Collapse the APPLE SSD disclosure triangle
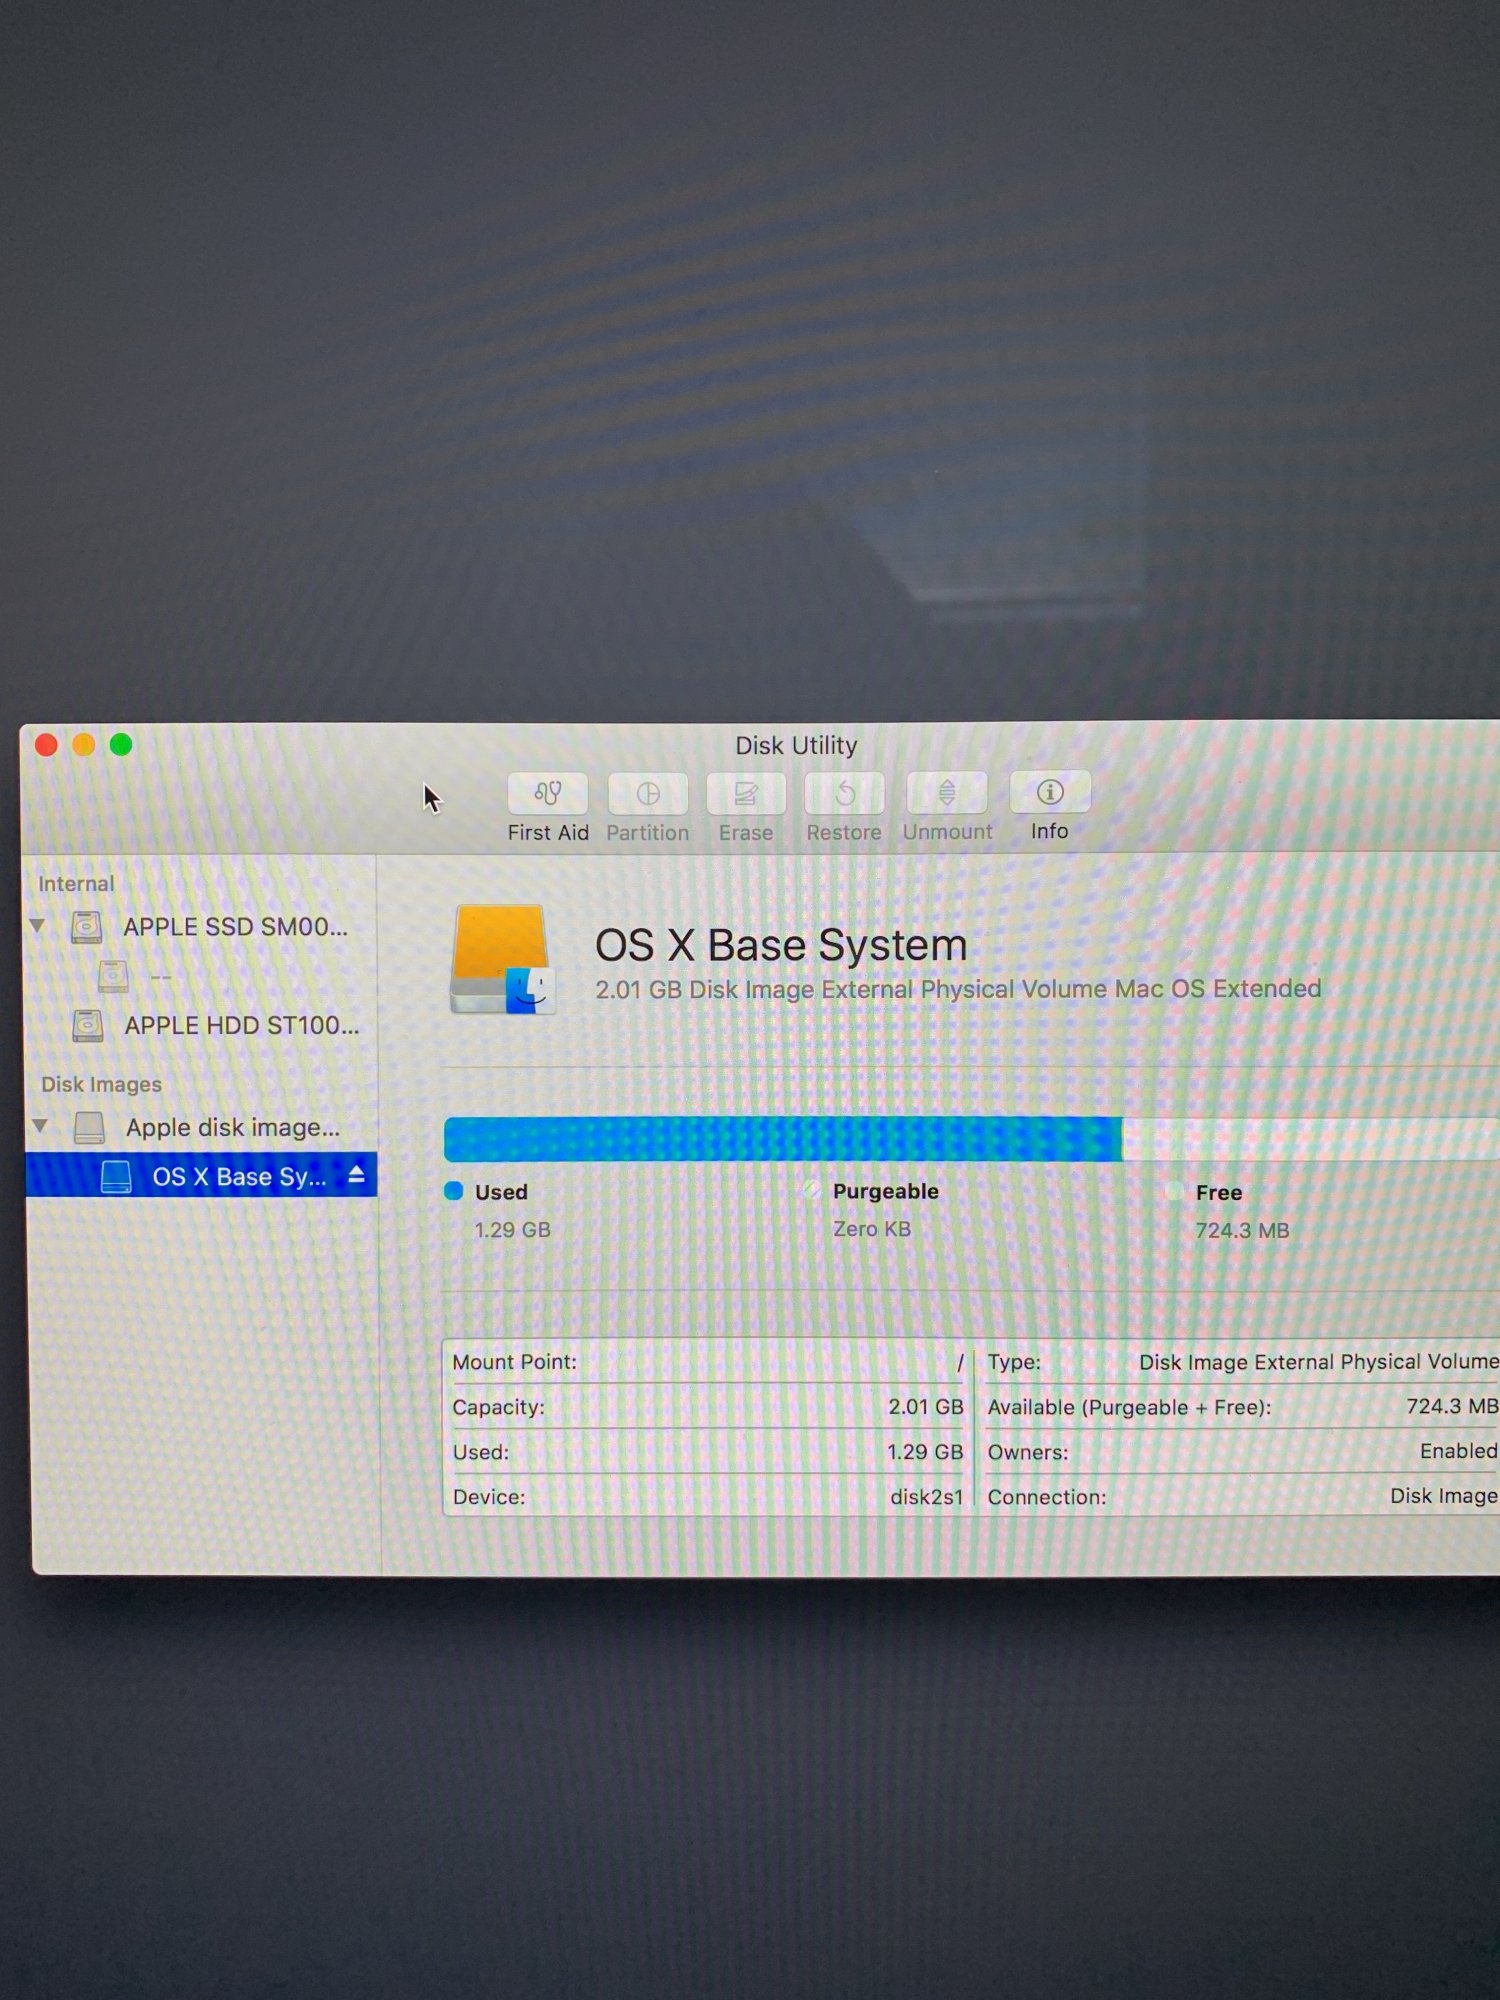The image size is (1500, 2000). pos(37,925)
